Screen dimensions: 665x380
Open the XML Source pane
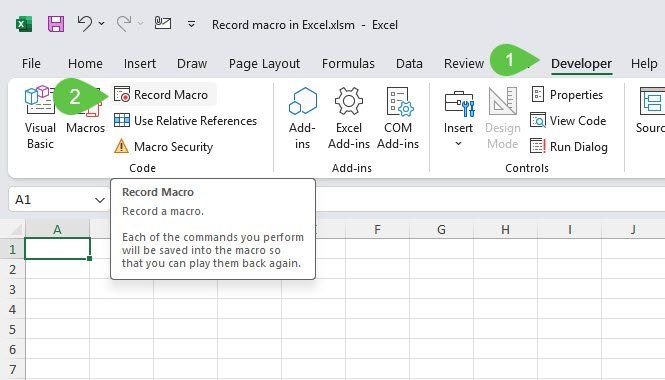click(x=651, y=110)
